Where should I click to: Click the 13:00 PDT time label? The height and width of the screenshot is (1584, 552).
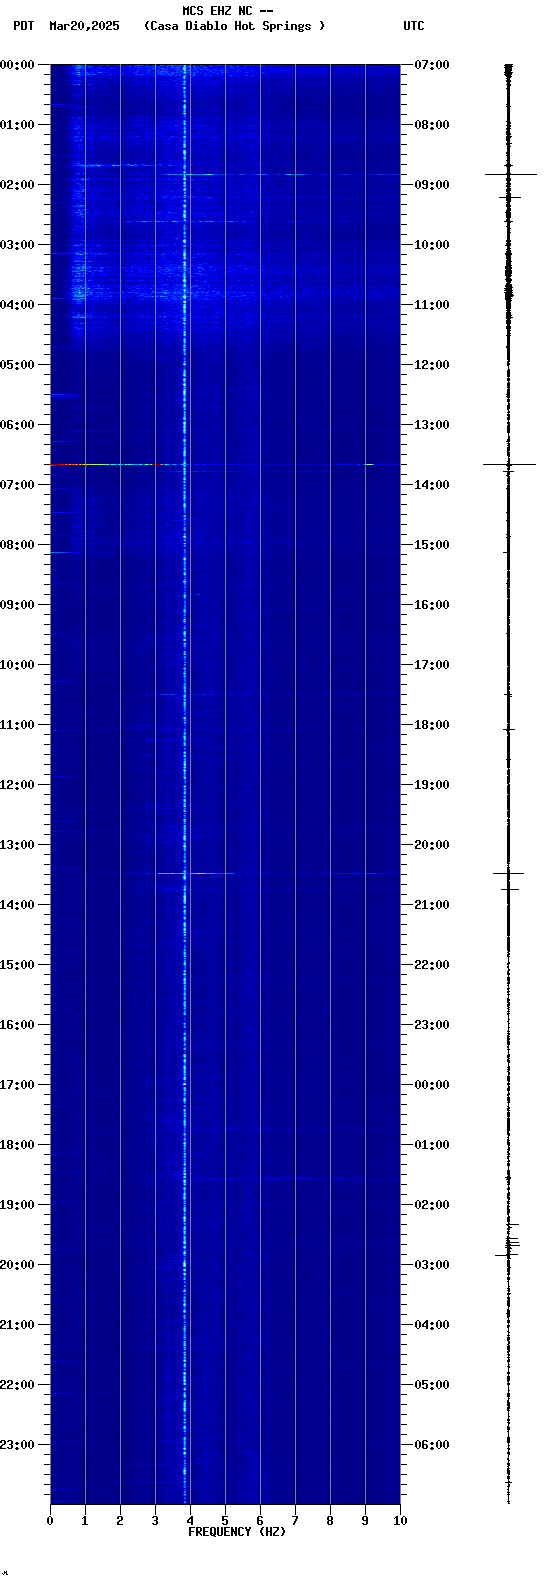pyautogui.click(x=18, y=844)
